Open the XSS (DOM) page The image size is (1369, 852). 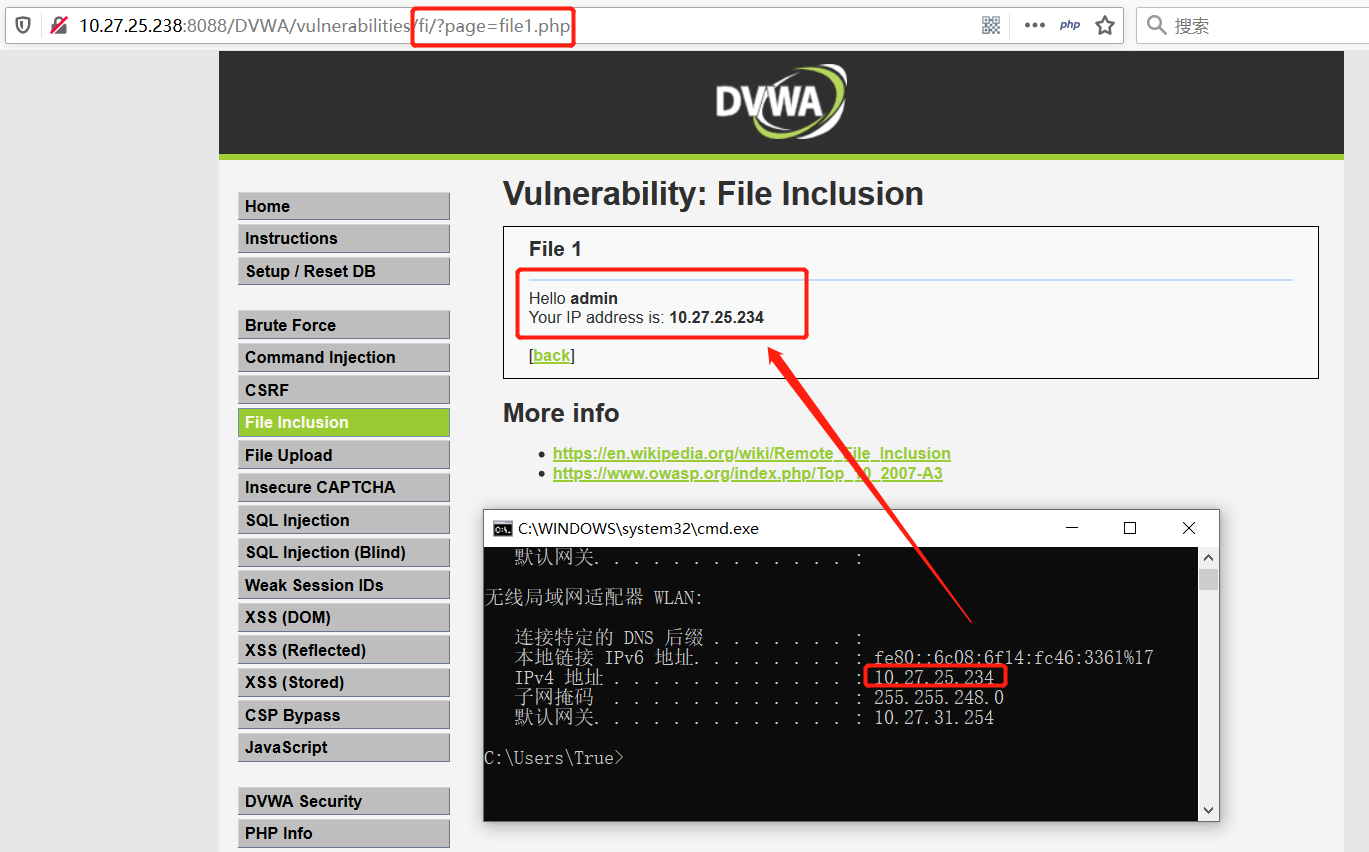pyautogui.click(x=344, y=617)
